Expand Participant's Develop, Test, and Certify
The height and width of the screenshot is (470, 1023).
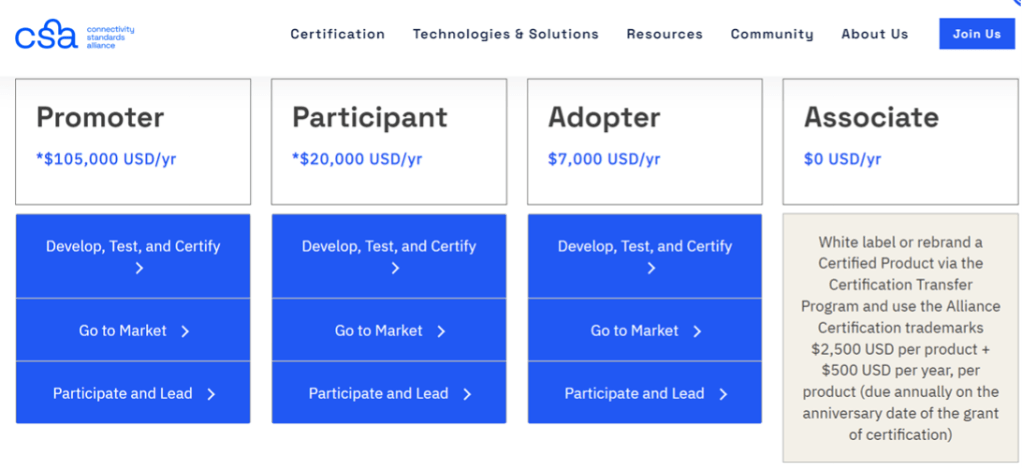[x=389, y=256]
